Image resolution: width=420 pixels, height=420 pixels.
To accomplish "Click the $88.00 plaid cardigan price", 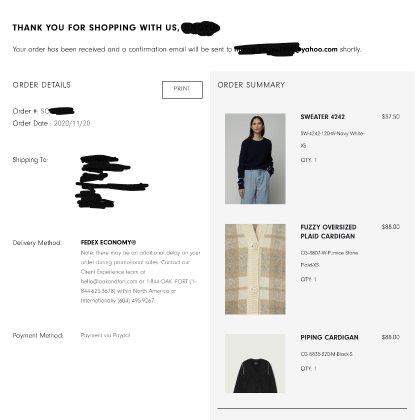I will 391,227.
